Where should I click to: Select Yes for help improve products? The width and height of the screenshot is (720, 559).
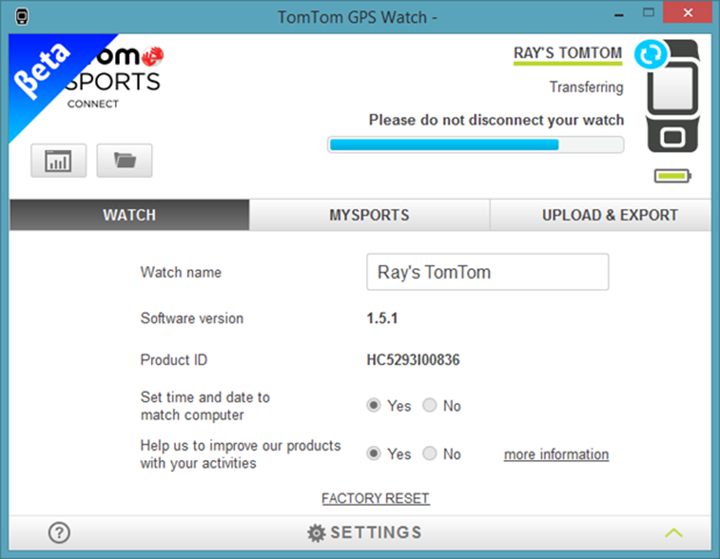374,454
